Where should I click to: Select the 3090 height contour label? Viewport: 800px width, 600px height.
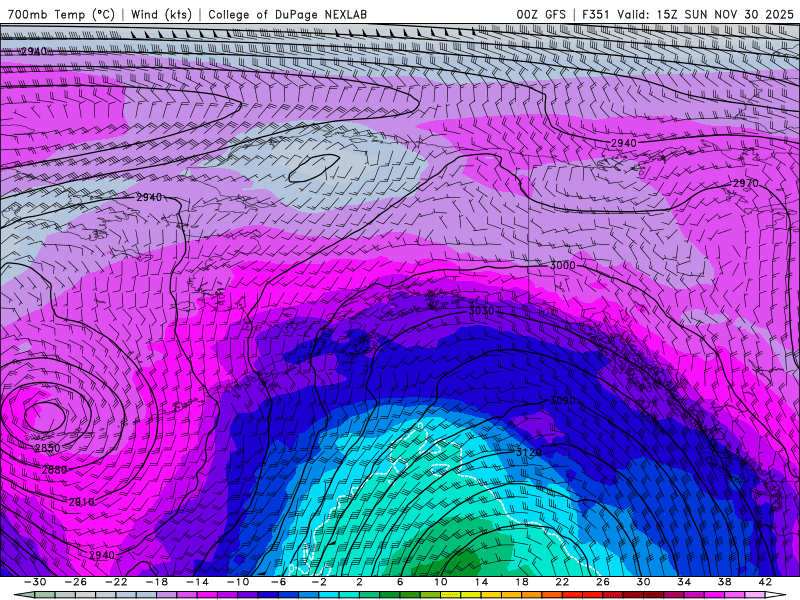point(562,401)
